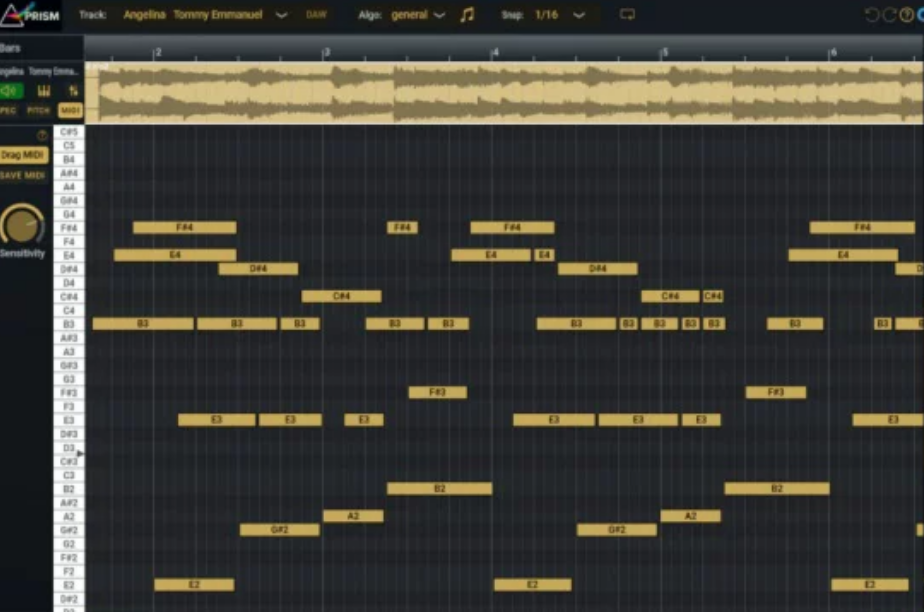924x612 pixels.
Task: Click the small arrow beside the D3 key
Action: click(x=80, y=454)
